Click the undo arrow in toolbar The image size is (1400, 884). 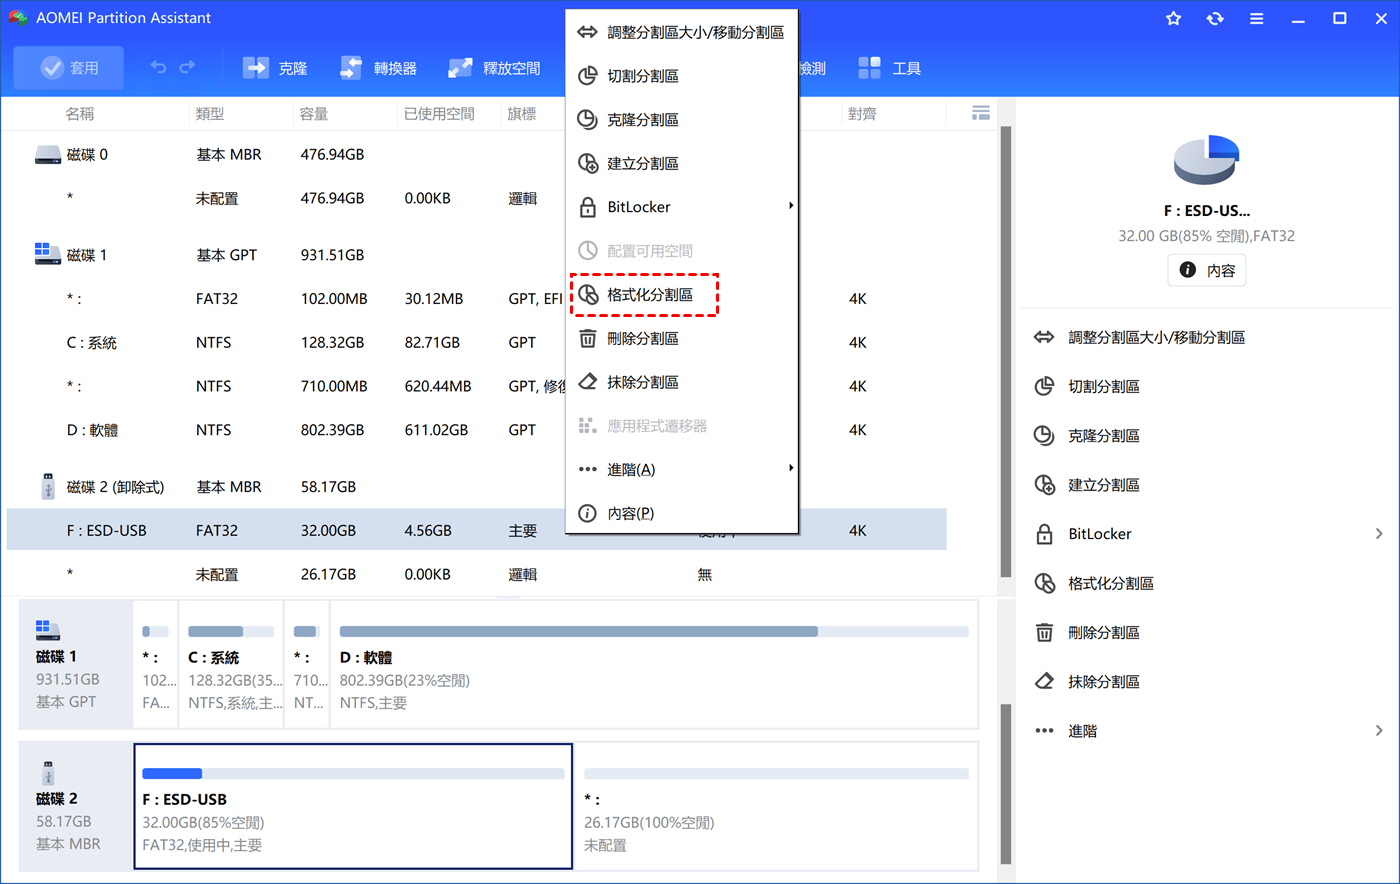(x=158, y=67)
